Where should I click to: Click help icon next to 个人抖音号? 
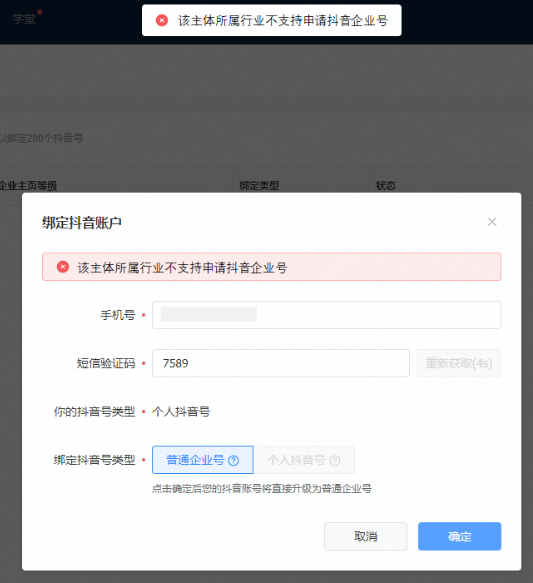(335, 461)
